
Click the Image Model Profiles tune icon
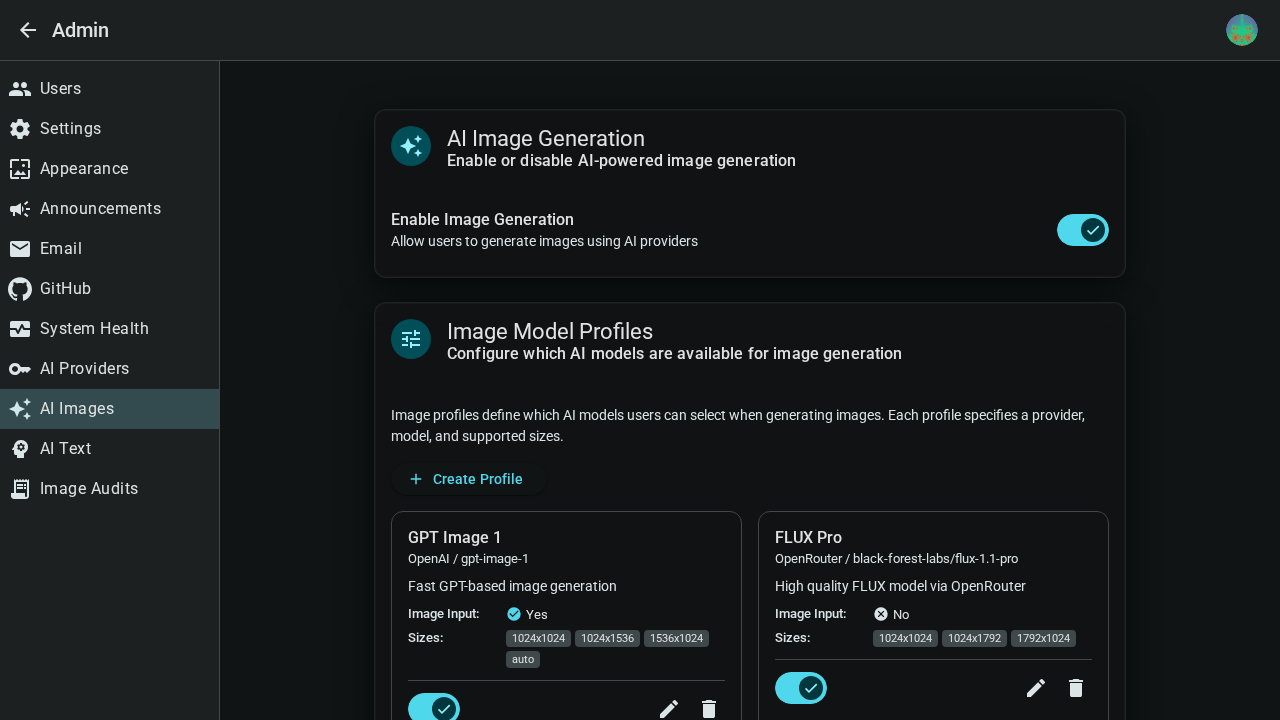pos(411,339)
